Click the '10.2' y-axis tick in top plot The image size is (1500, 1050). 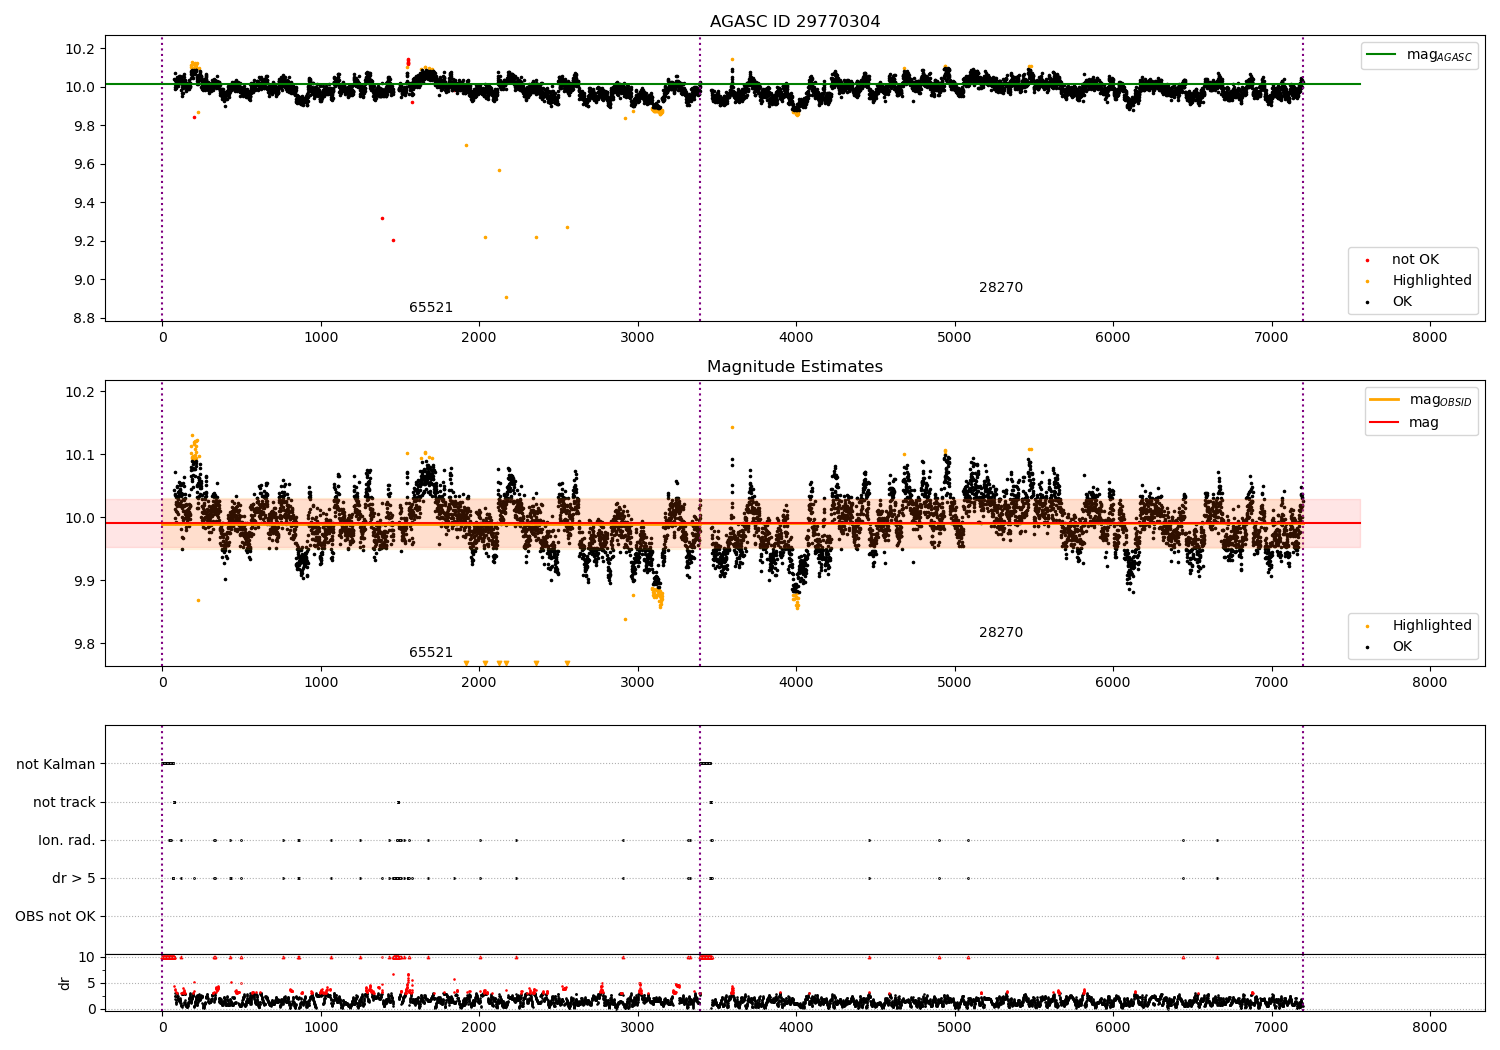(78, 49)
